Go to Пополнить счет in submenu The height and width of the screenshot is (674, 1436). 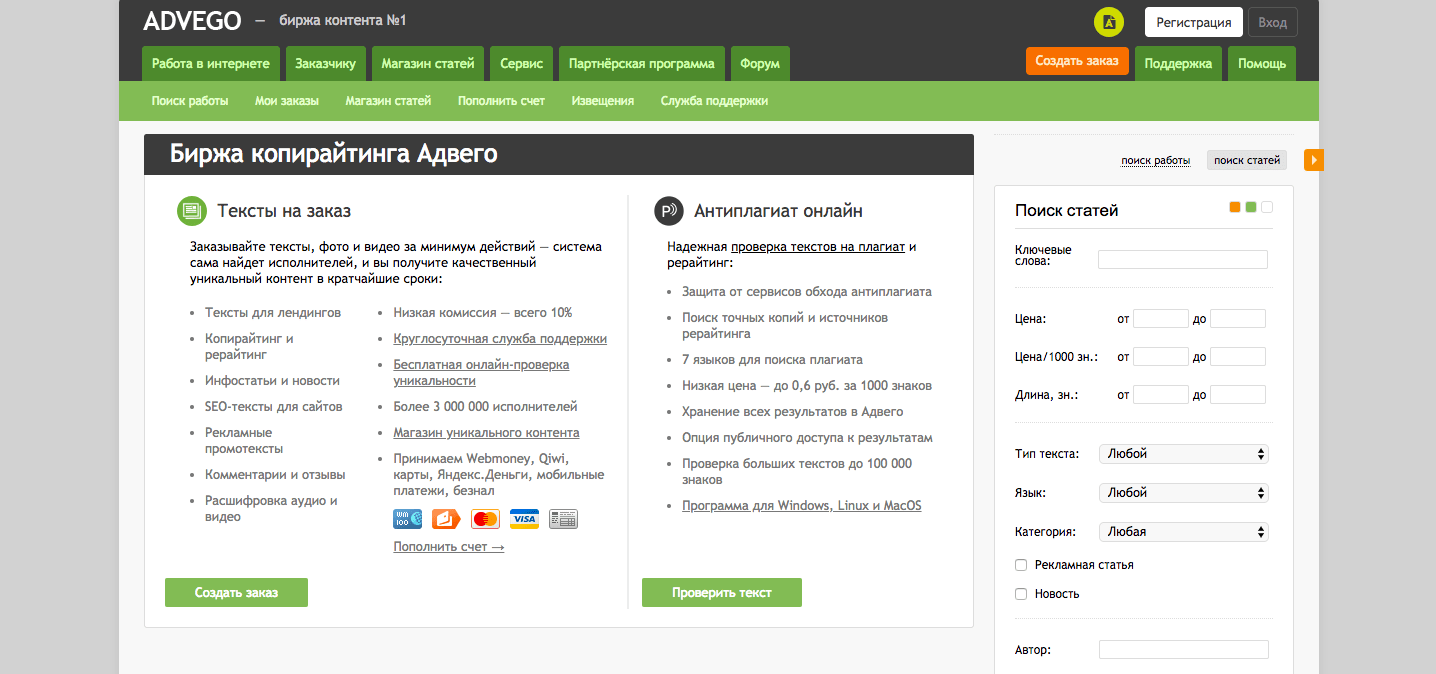coord(501,101)
